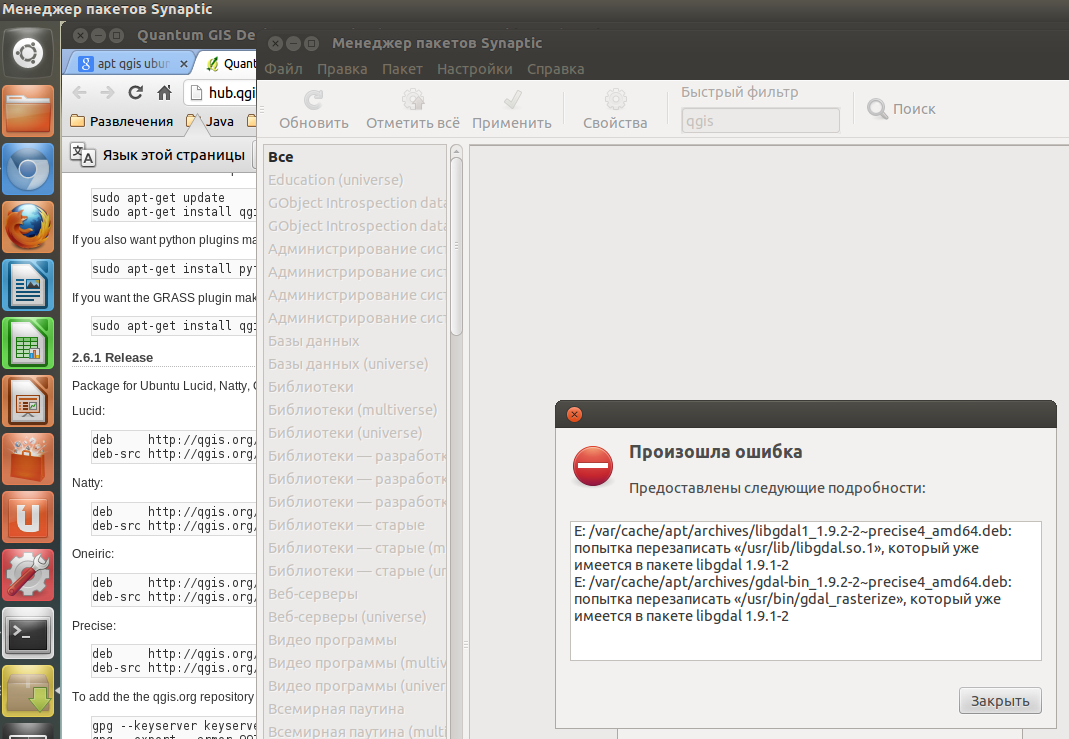1069x739 pixels.
Task: Open the Справка menu
Action: (x=556, y=69)
